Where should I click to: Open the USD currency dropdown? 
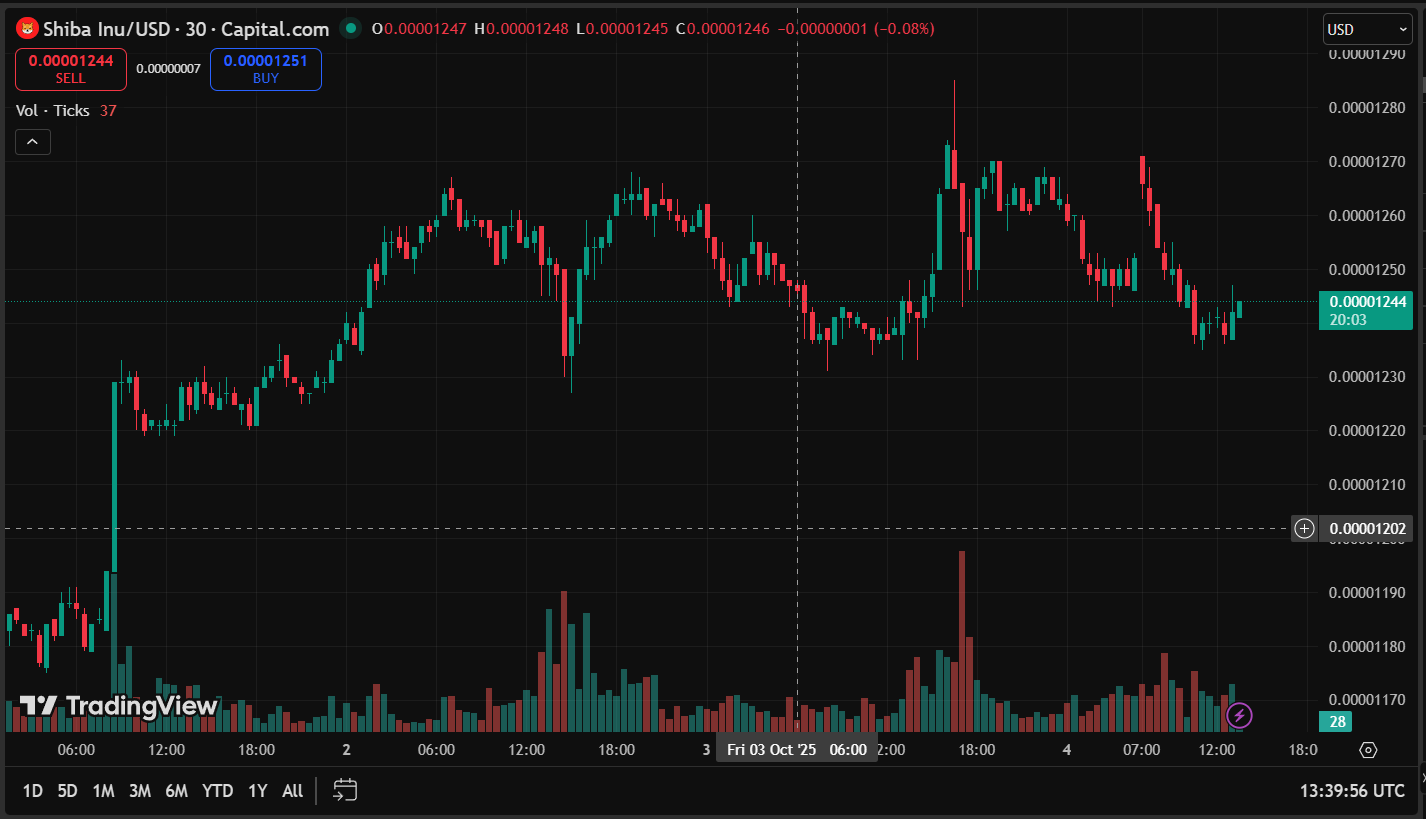[x=1366, y=30]
